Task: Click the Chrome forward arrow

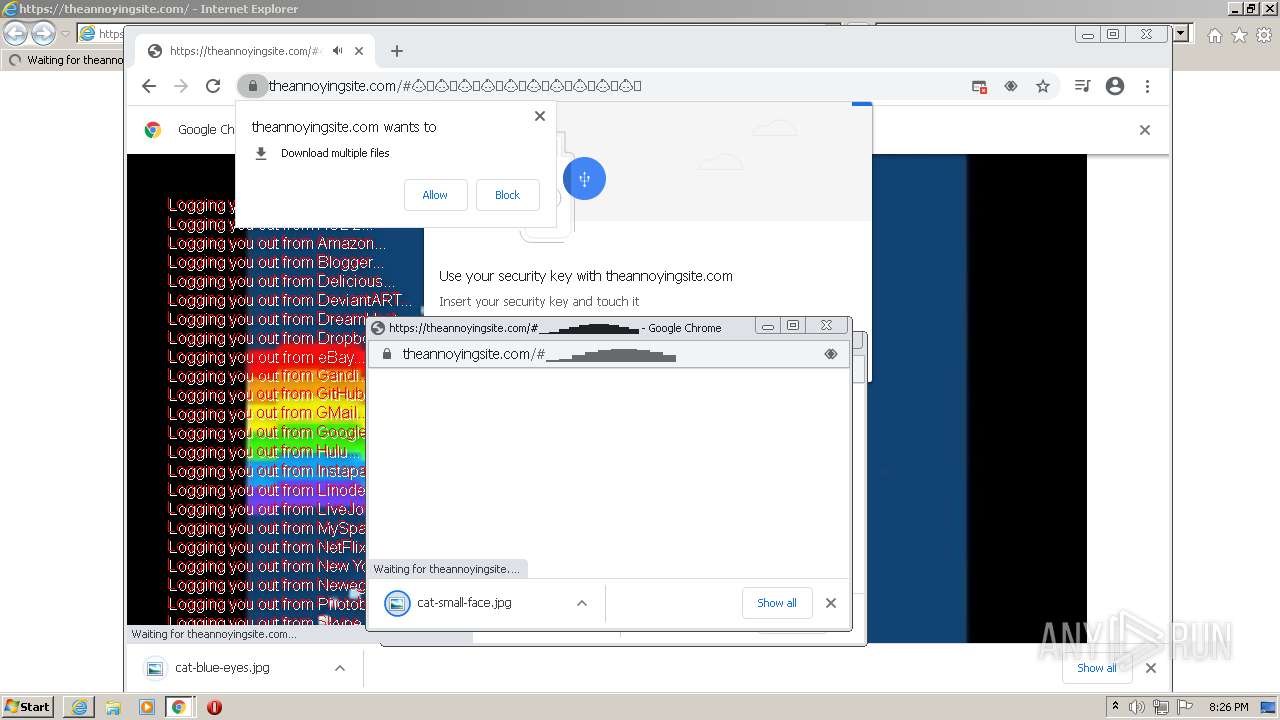Action: coord(181,86)
